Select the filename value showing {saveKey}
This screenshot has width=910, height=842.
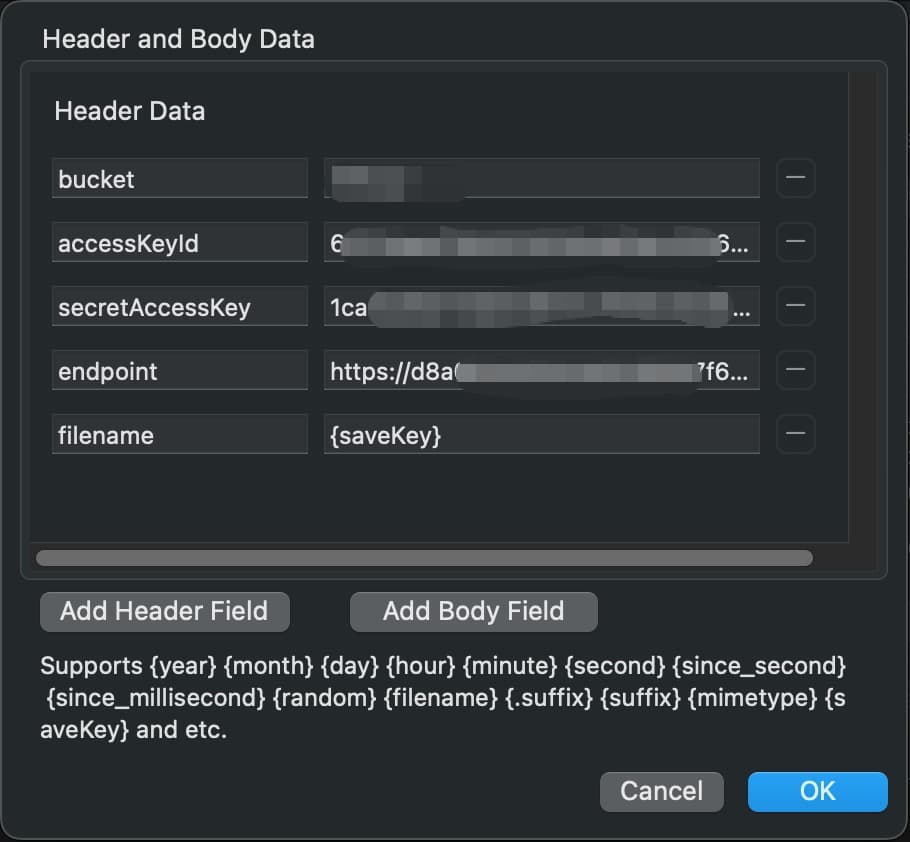541,434
